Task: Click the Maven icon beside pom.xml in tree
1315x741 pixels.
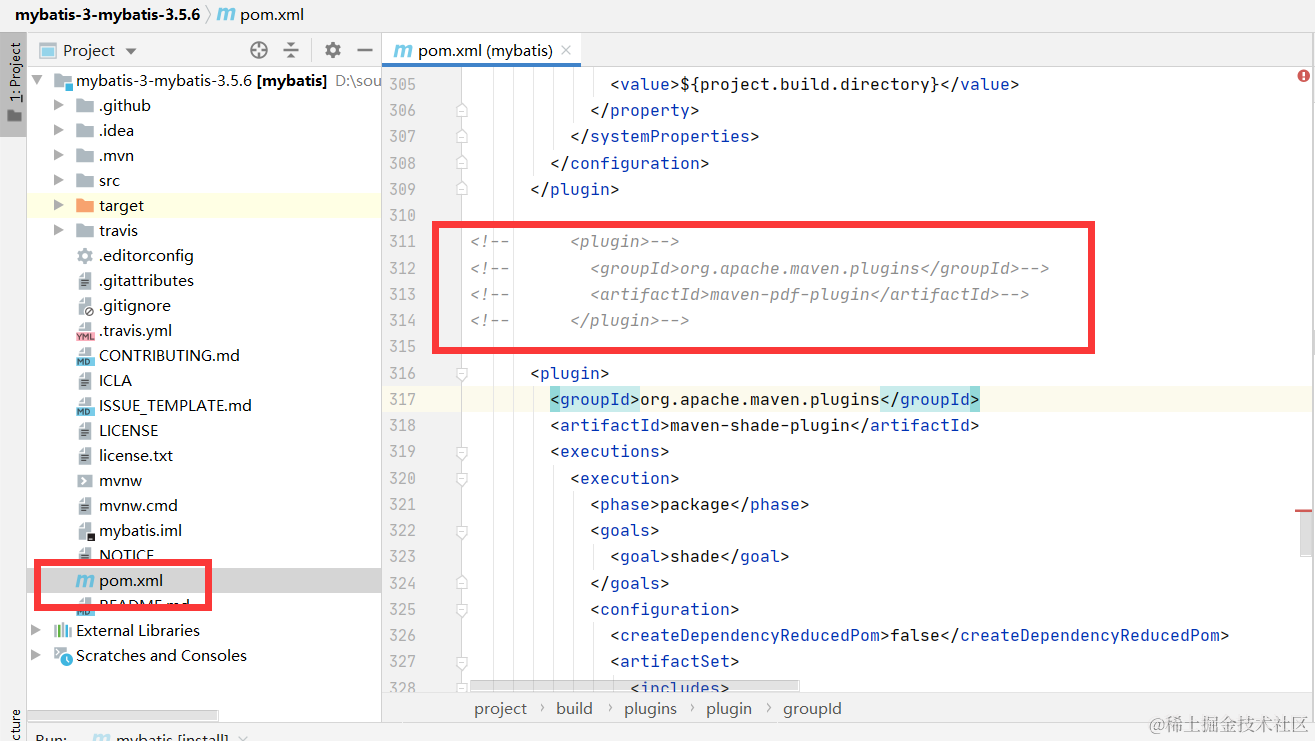Action: point(85,581)
